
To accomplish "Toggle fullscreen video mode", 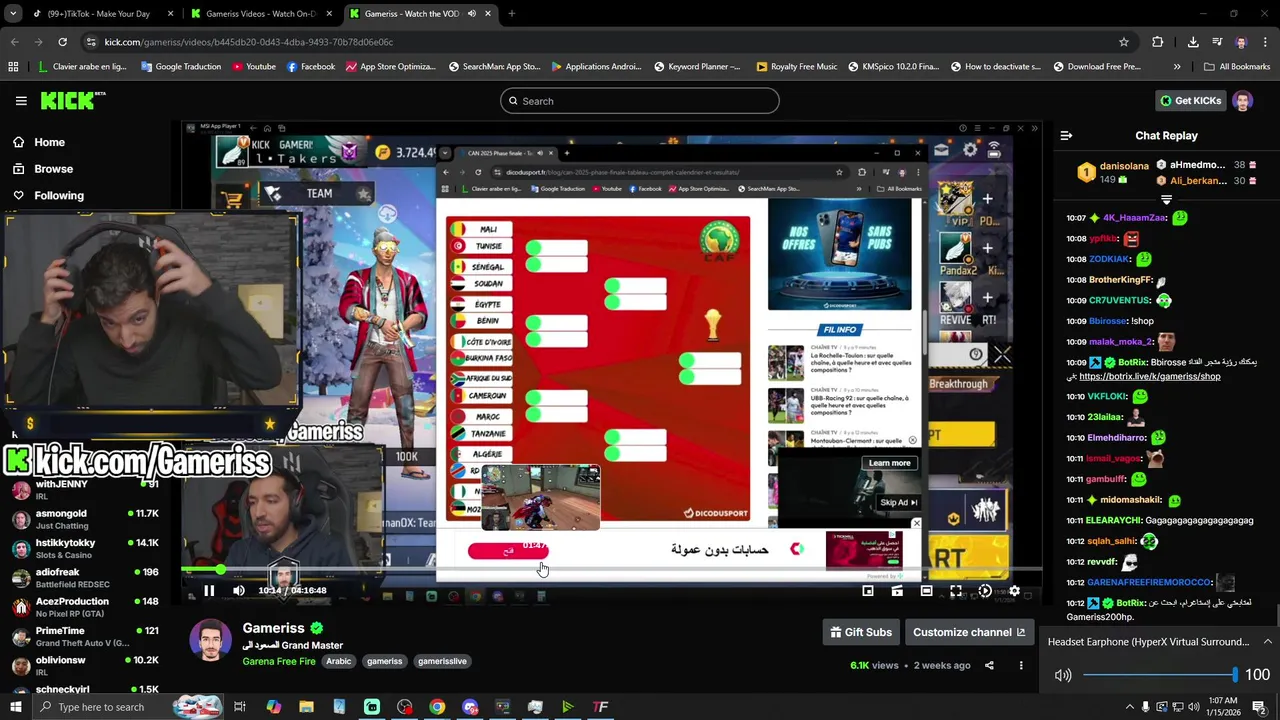I will 956,591.
